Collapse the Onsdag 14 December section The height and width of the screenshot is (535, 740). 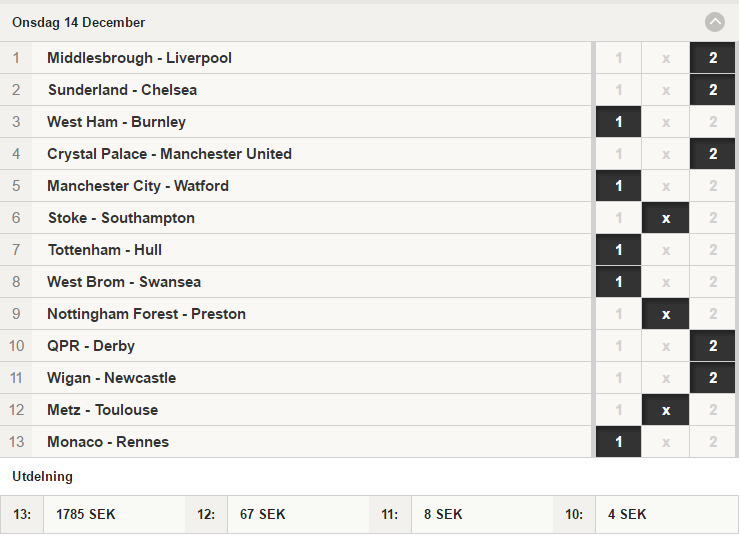[715, 22]
